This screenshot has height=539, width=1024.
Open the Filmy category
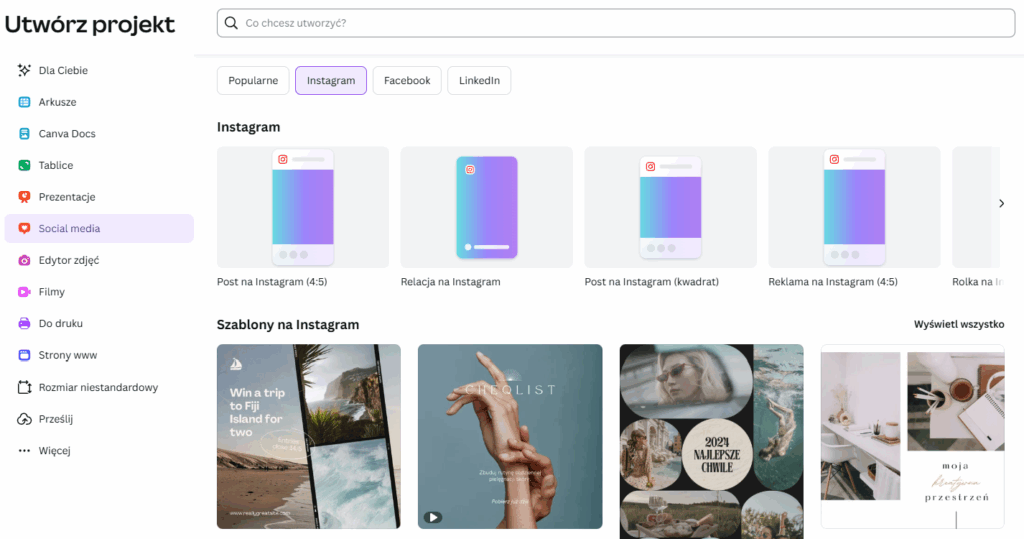pyautogui.click(x=99, y=292)
